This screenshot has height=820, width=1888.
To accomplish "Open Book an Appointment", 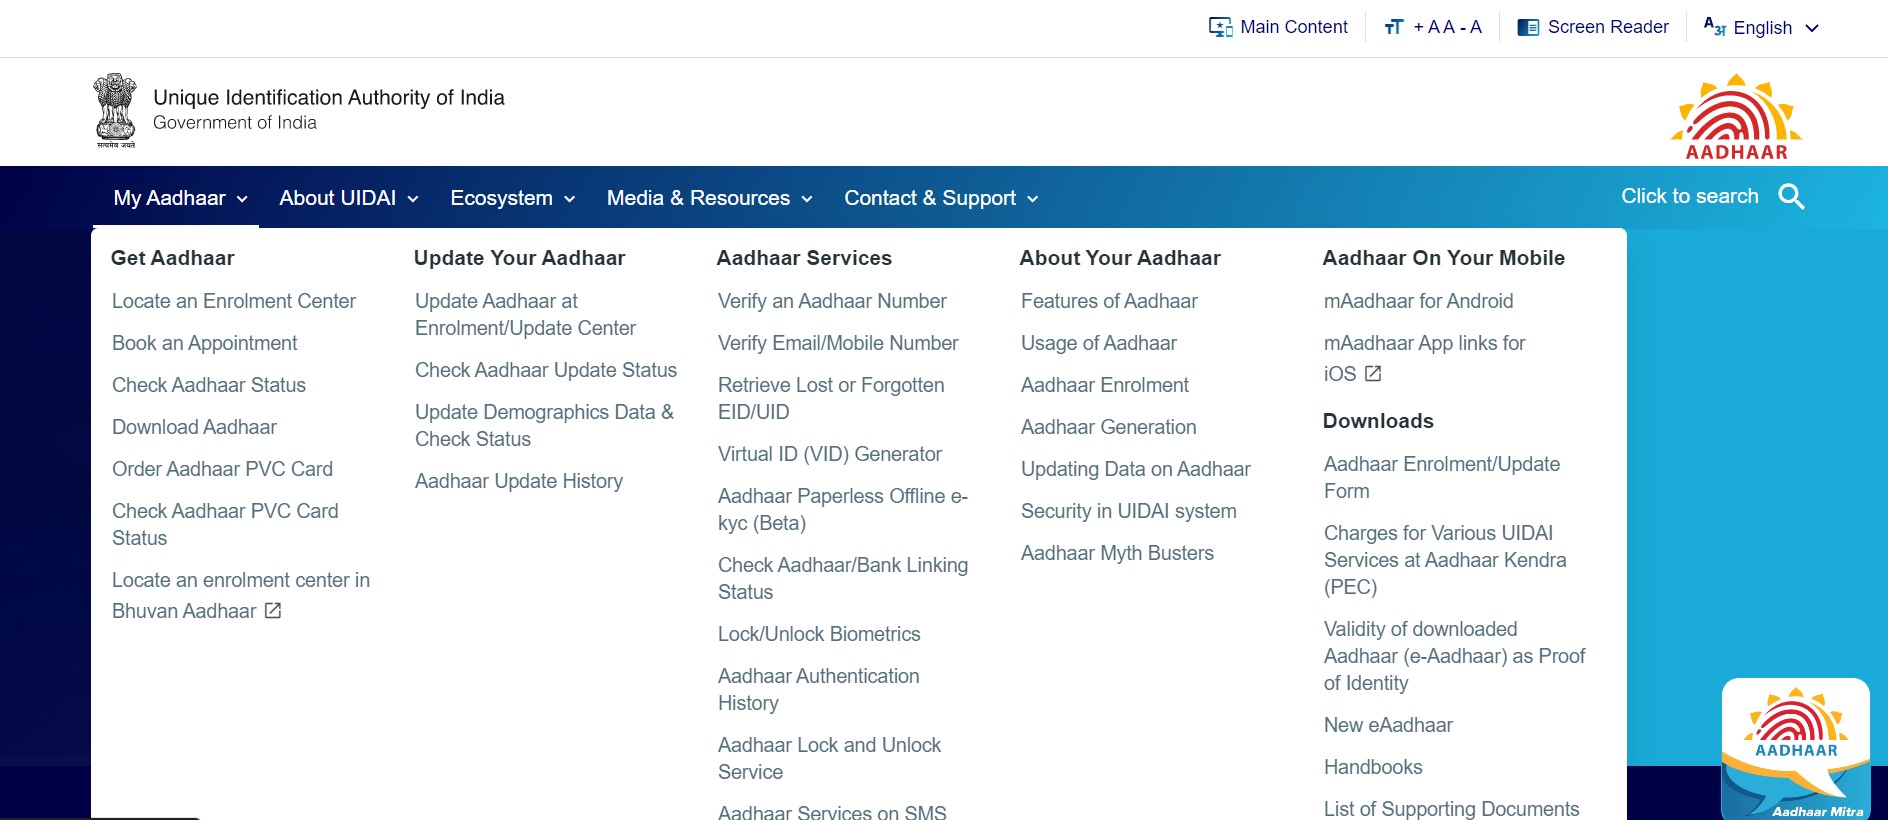I will [x=205, y=343].
